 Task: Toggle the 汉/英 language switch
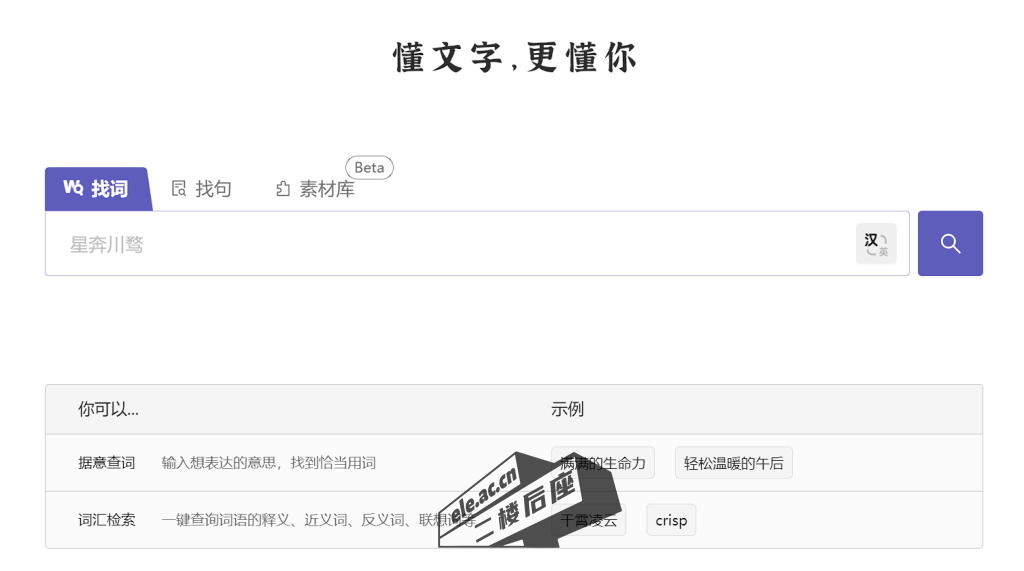(876, 244)
